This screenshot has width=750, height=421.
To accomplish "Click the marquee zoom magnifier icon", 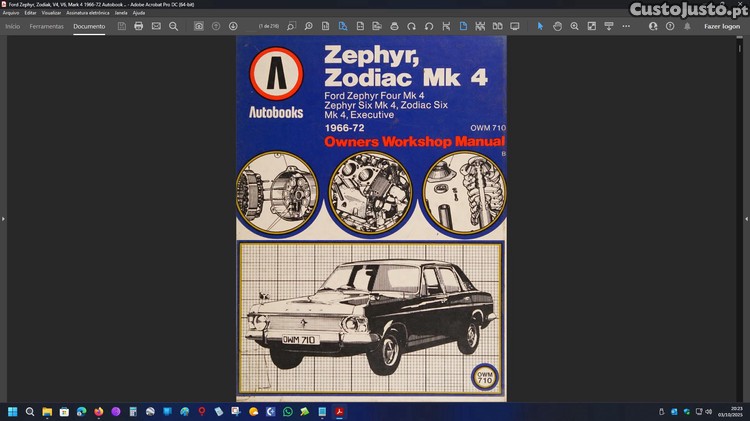I will tap(291, 26).
